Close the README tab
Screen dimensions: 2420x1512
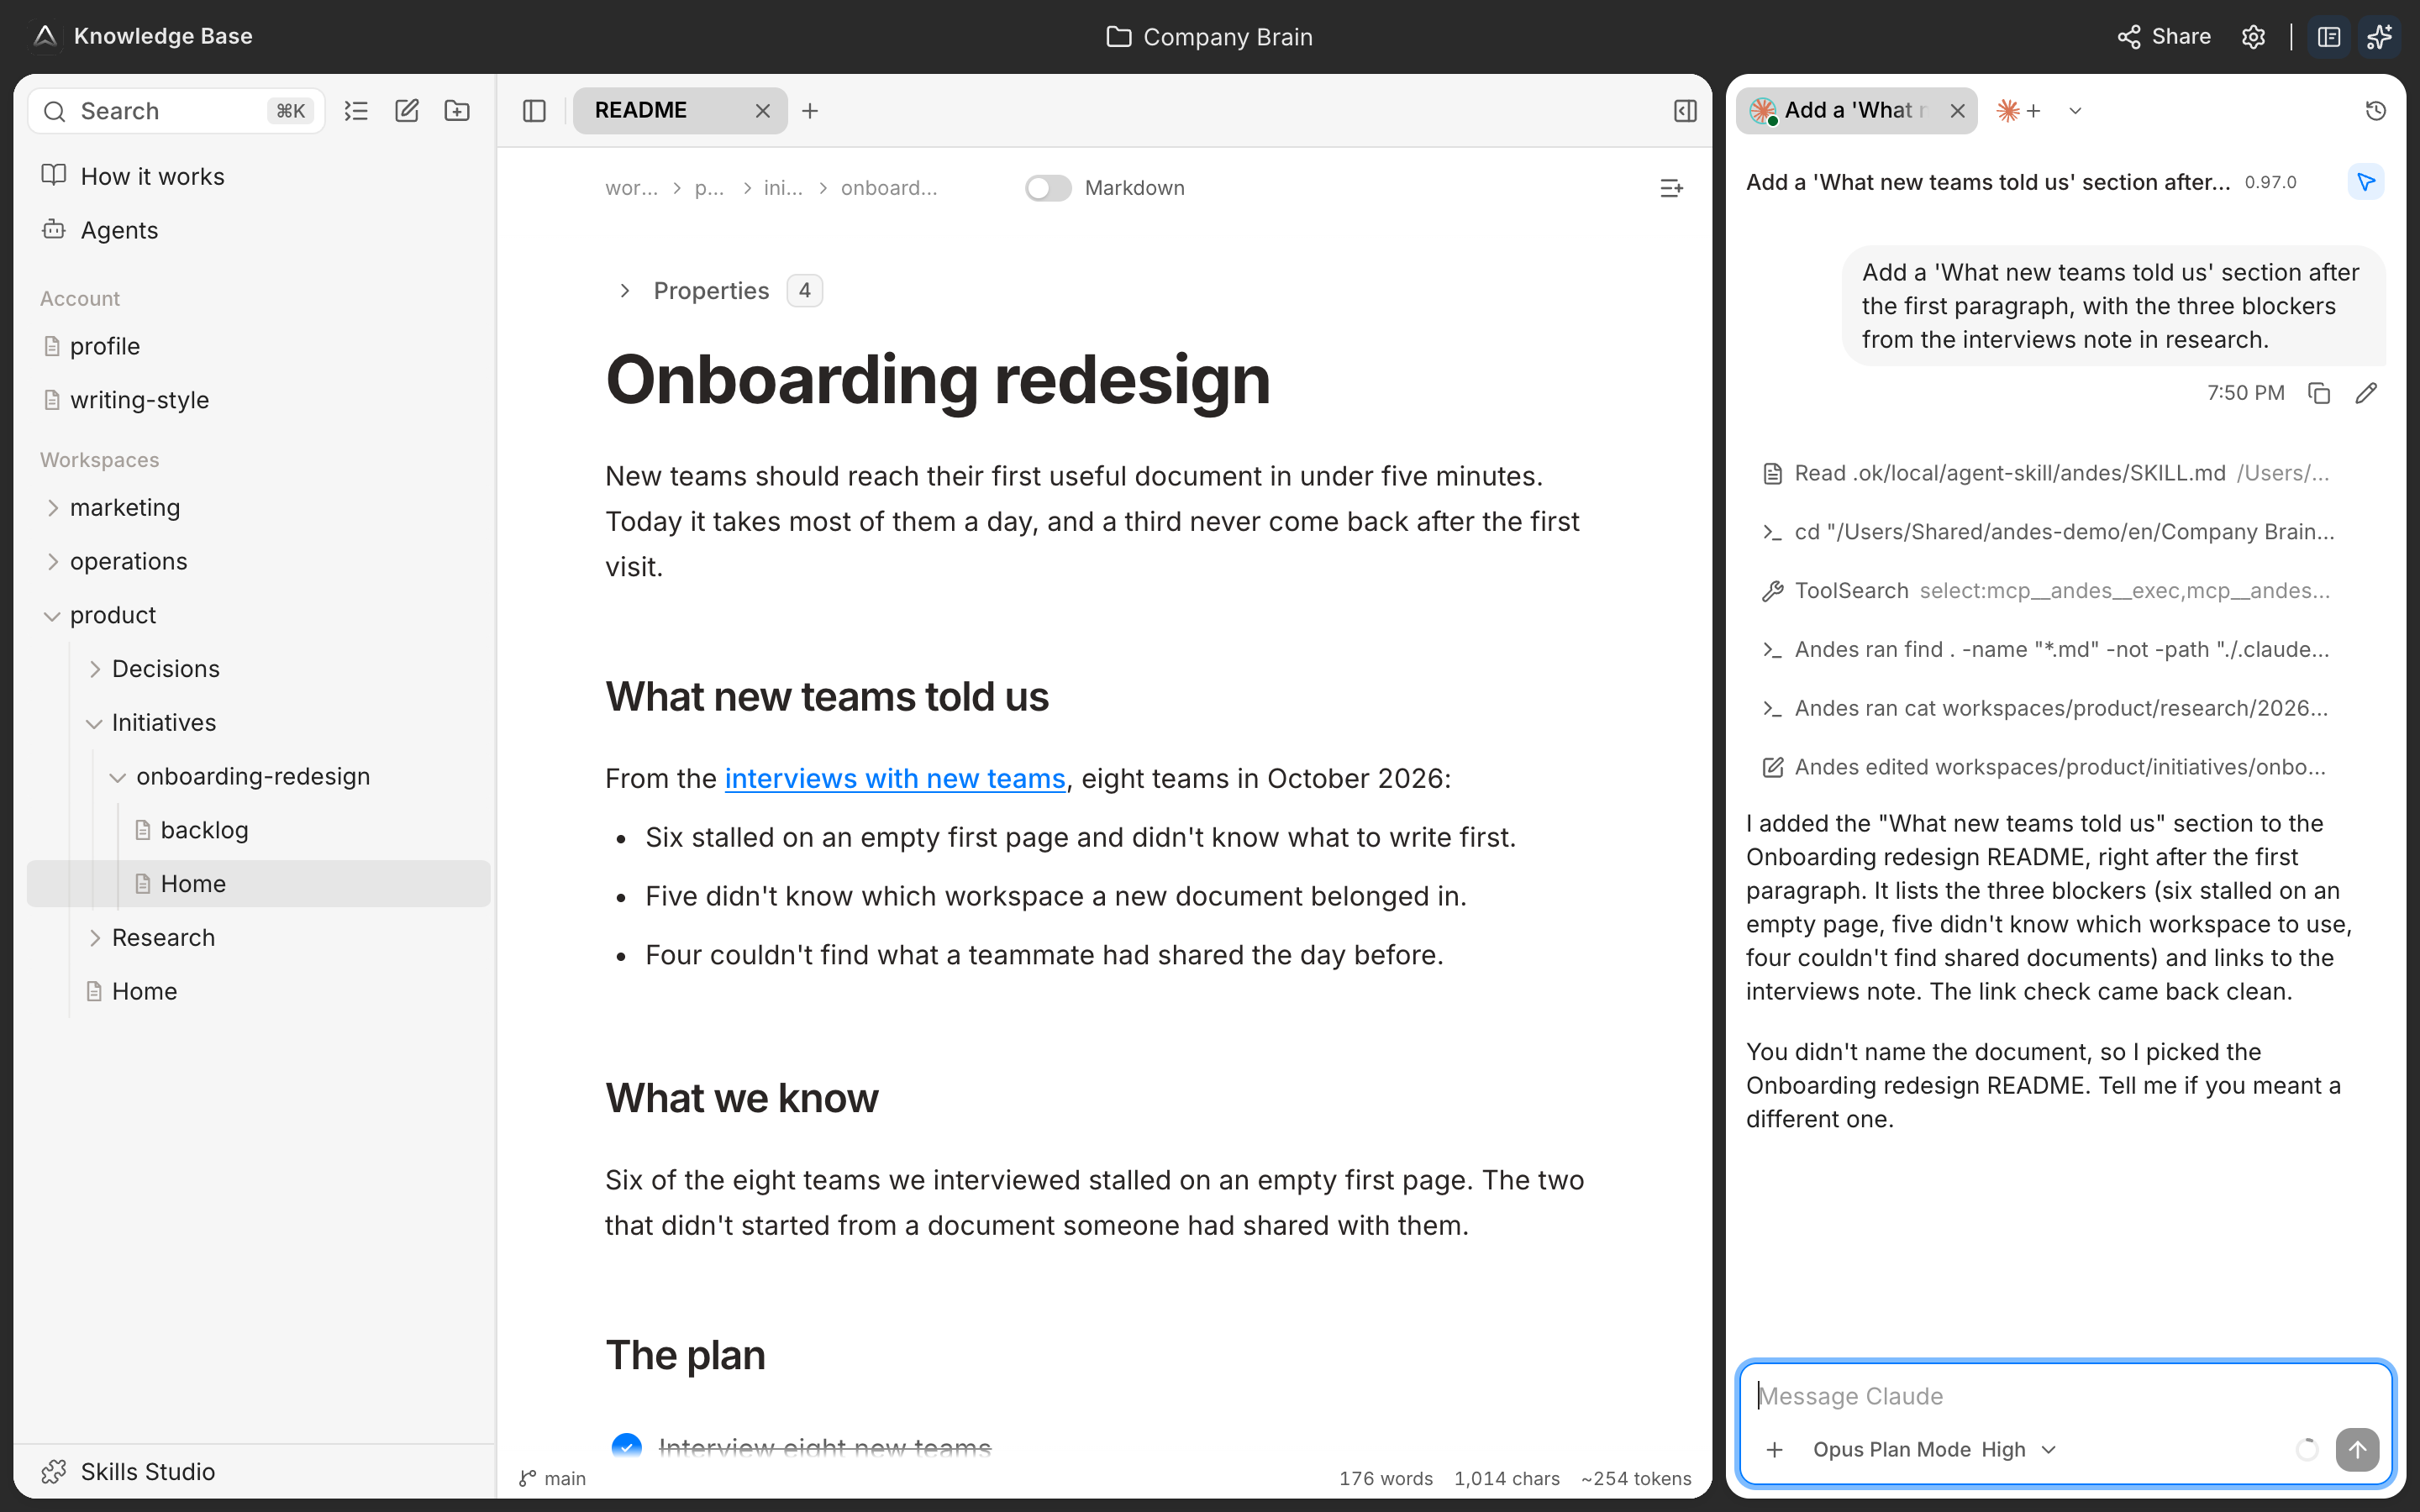pyautogui.click(x=762, y=111)
